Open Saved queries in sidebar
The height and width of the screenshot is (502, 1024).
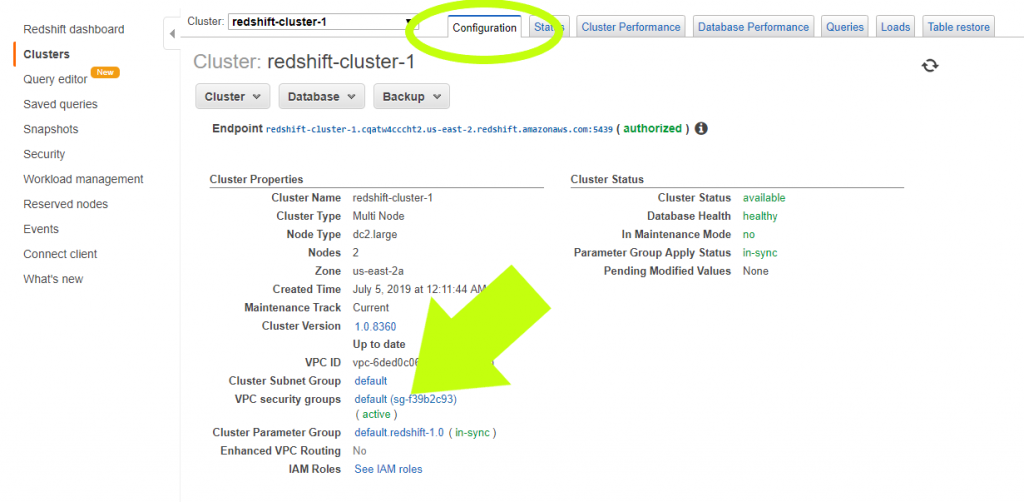60,104
